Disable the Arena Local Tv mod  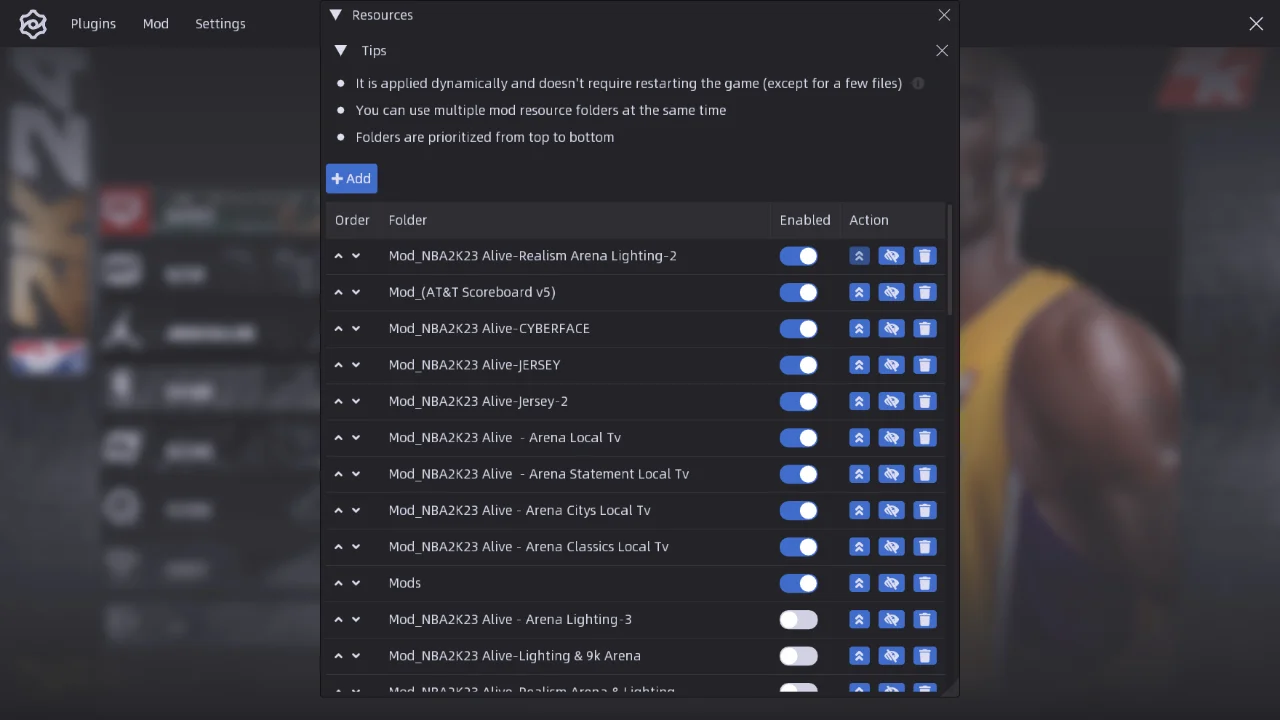799,438
